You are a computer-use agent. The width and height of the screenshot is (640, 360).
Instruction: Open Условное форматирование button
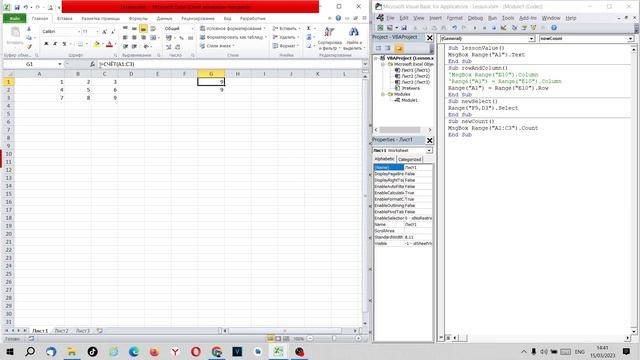(233, 29)
